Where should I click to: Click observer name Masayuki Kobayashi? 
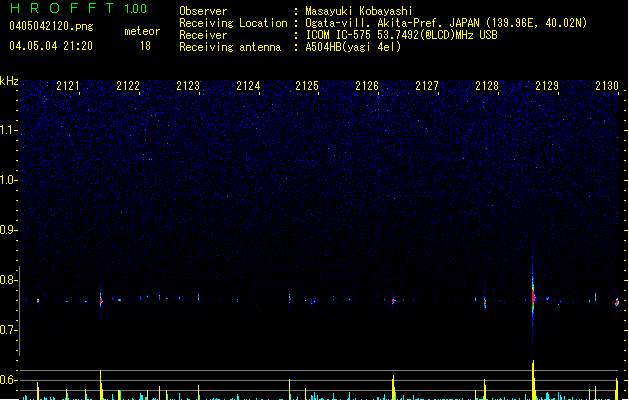(x=359, y=11)
